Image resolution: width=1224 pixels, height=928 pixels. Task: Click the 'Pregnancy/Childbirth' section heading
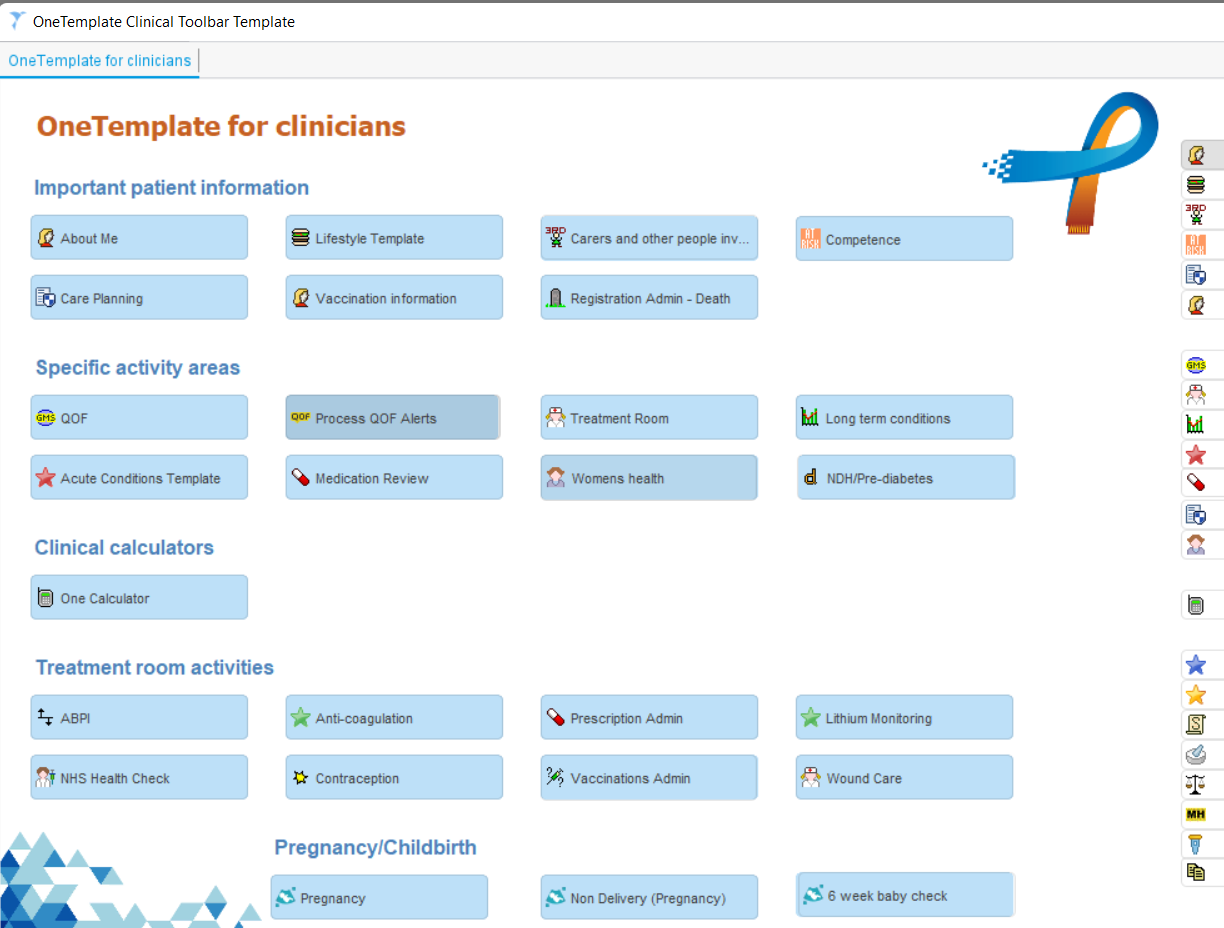(375, 847)
